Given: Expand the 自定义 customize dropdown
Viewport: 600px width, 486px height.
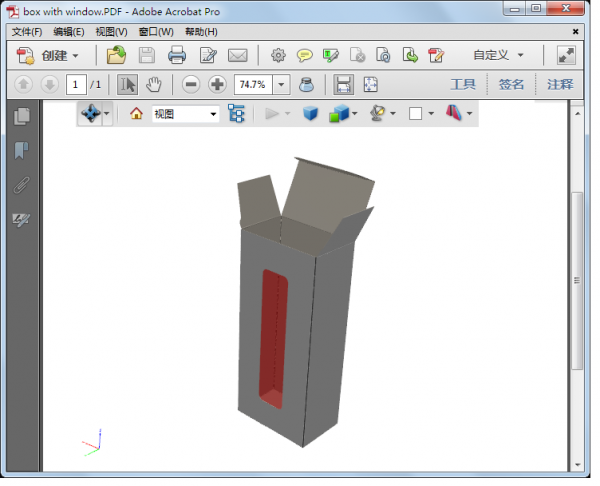Looking at the screenshot, I should 498,55.
